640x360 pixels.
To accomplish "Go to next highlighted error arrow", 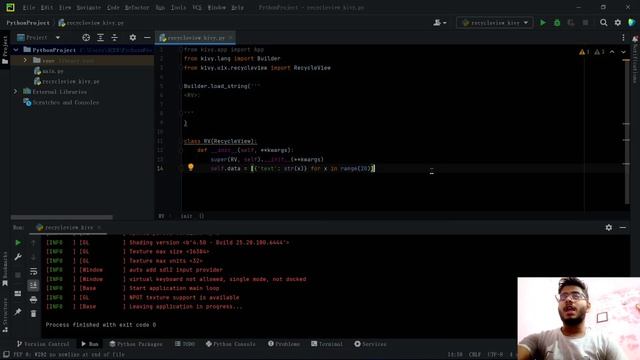I will click(x=623, y=52).
